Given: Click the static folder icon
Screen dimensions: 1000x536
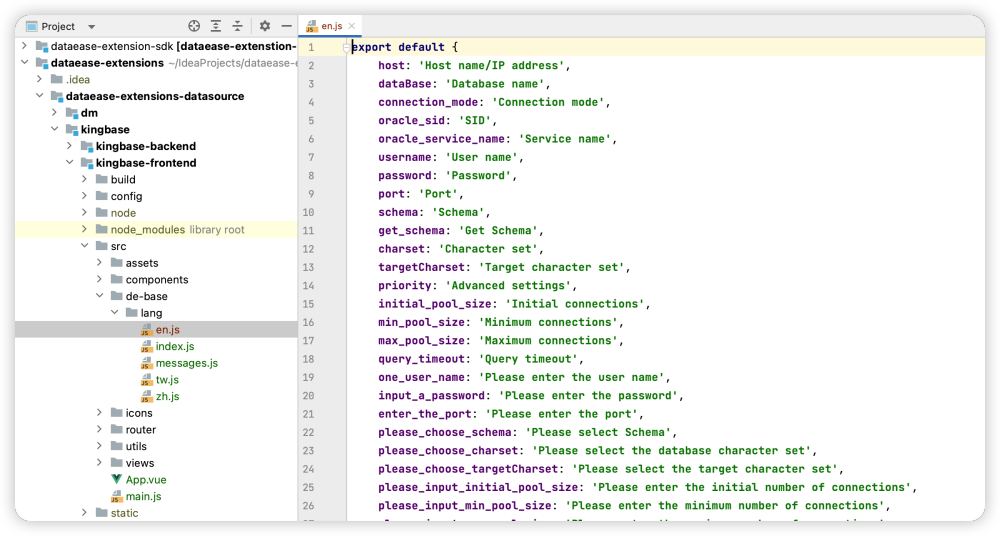Looking at the screenshot, I should pyautogui.click(x=101, y=512).
